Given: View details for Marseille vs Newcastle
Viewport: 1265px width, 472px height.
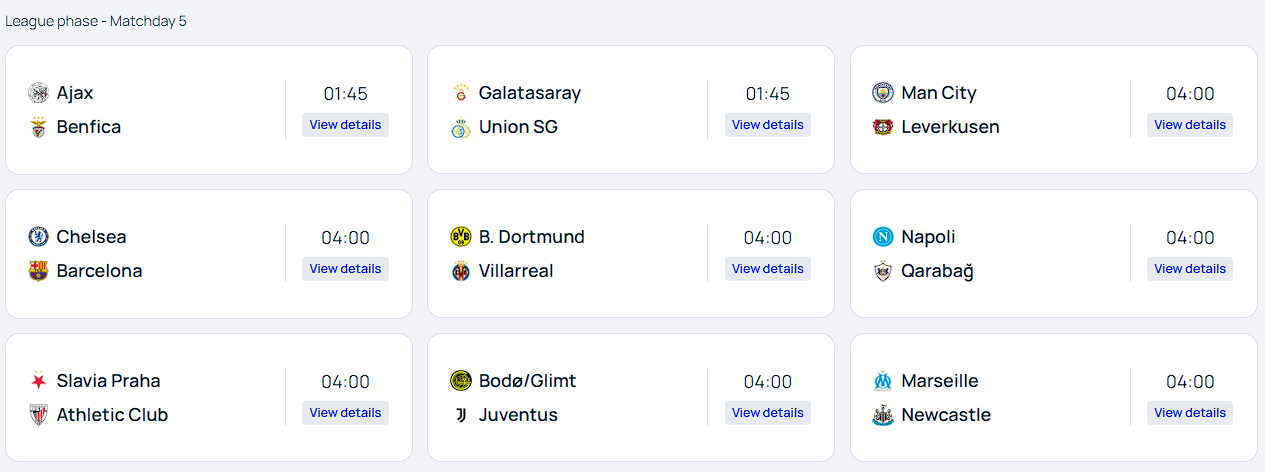Looking at the screenshot, I should pyautogui.click(x=1189, y=413).
